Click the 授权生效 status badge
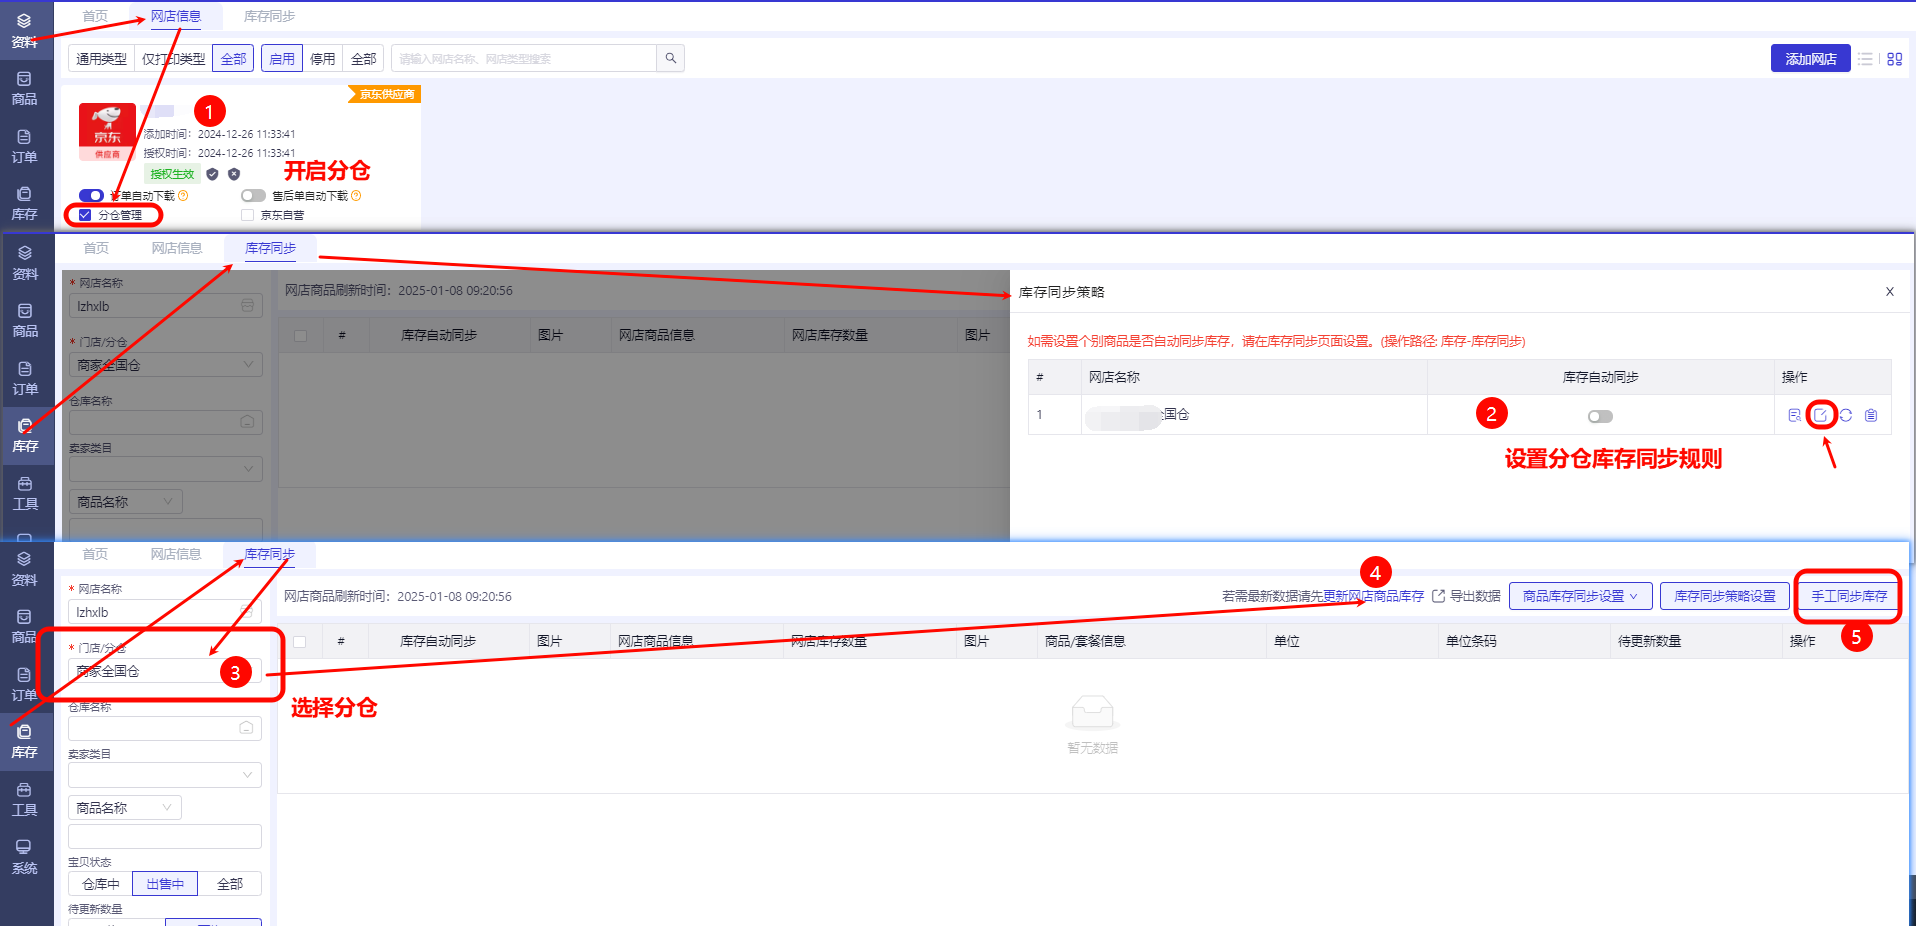The width and height of the screenshot is (1916, 926). click(172, 174)
